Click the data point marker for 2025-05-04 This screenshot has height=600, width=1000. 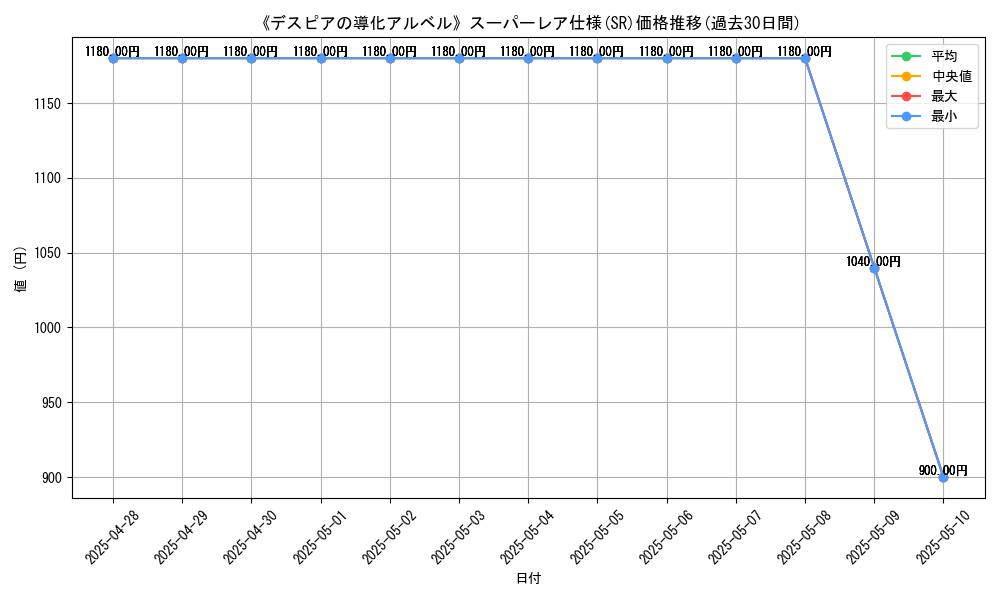[529, 59]
